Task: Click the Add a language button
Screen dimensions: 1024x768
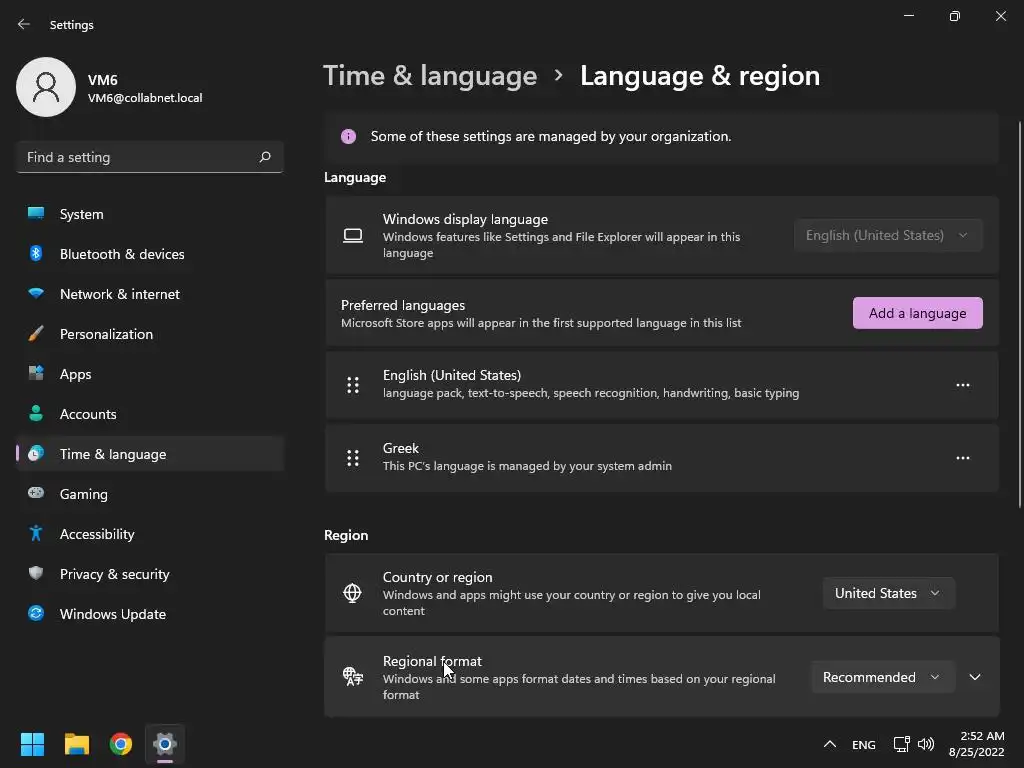Action: (917, 313)
